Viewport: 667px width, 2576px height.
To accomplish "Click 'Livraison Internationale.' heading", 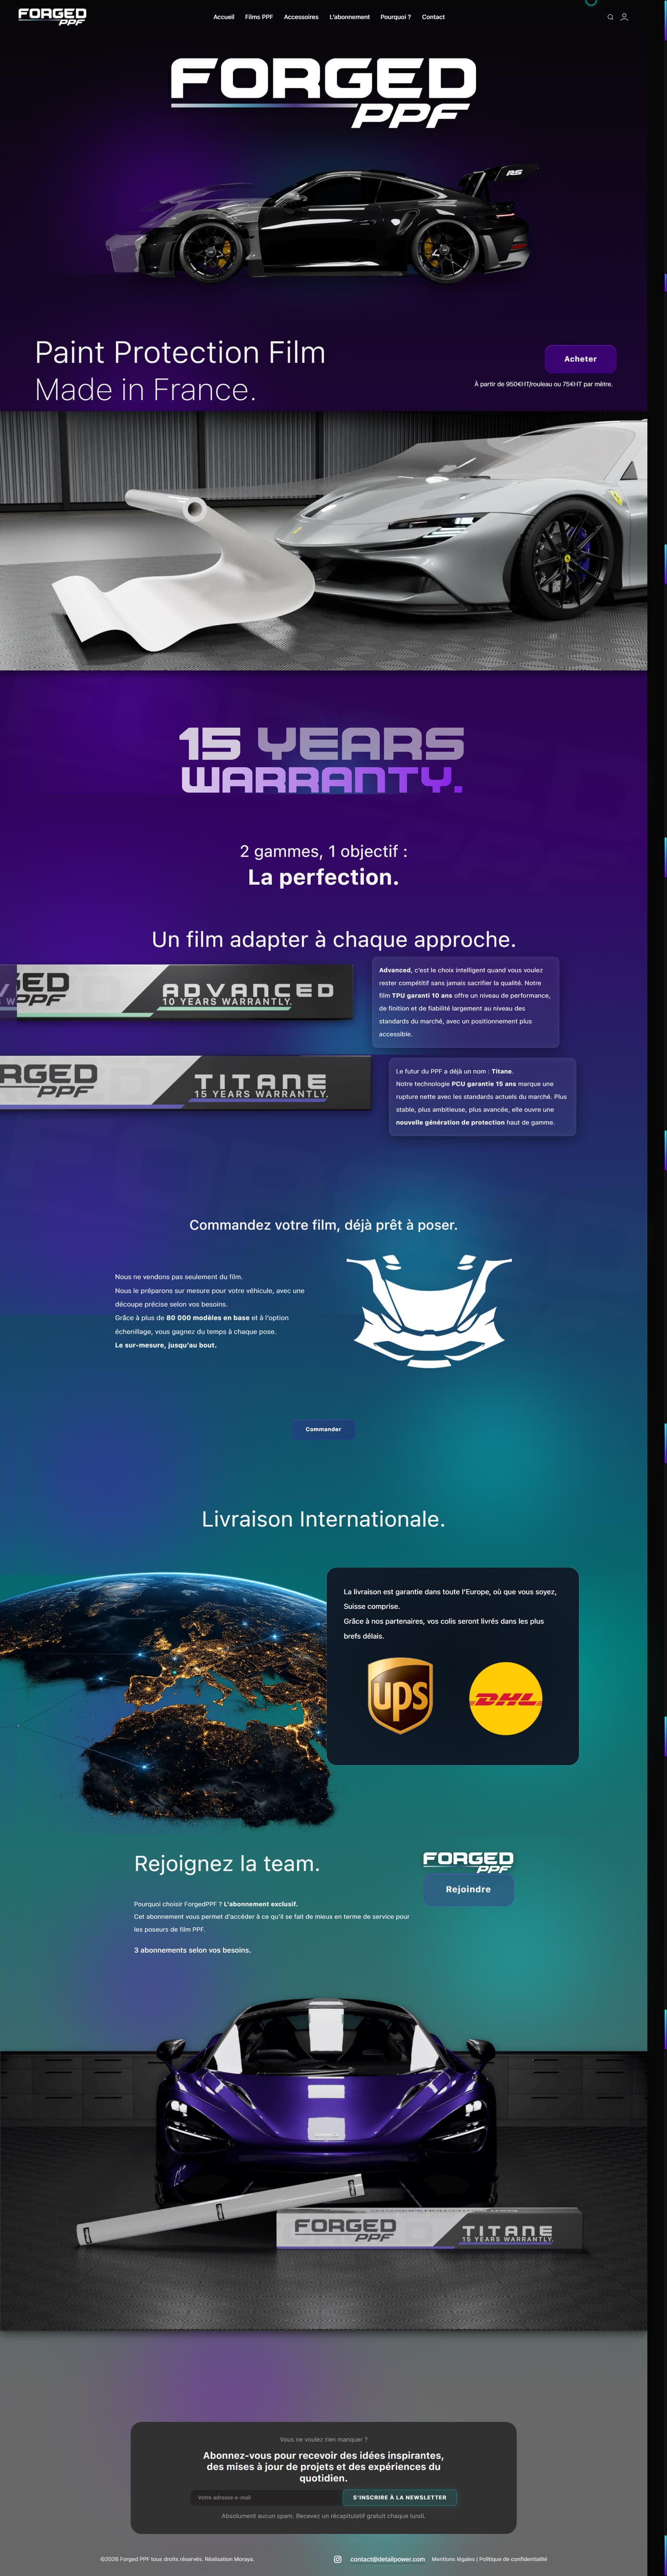I will (x=323, y=1519).
